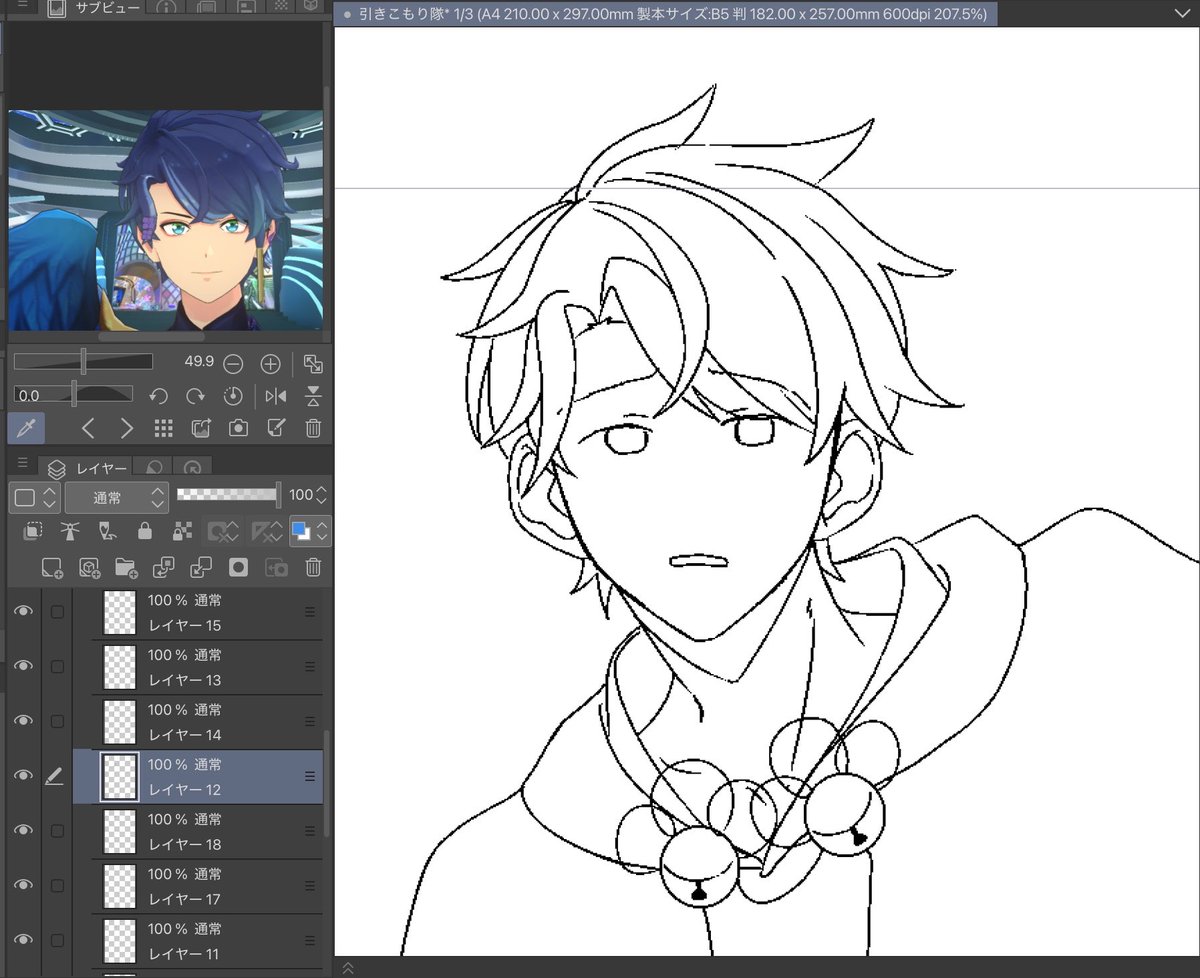Image resolution: width=1200 pixels, height=978 pixels.
Task: Switch to tab right of レイヤー
Action: pyautogui.click(x=155, y=467)
